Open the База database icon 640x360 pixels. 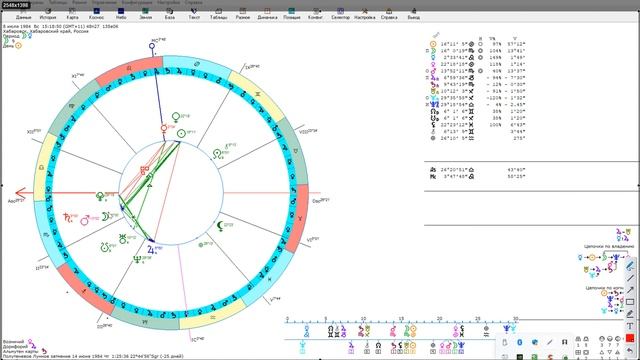click(170, 14)
